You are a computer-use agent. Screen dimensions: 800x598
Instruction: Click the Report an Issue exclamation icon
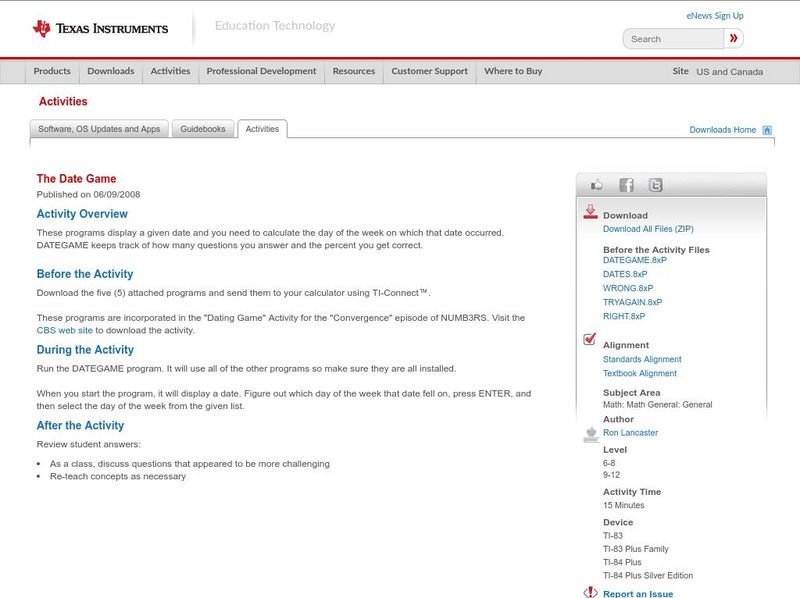589,592
